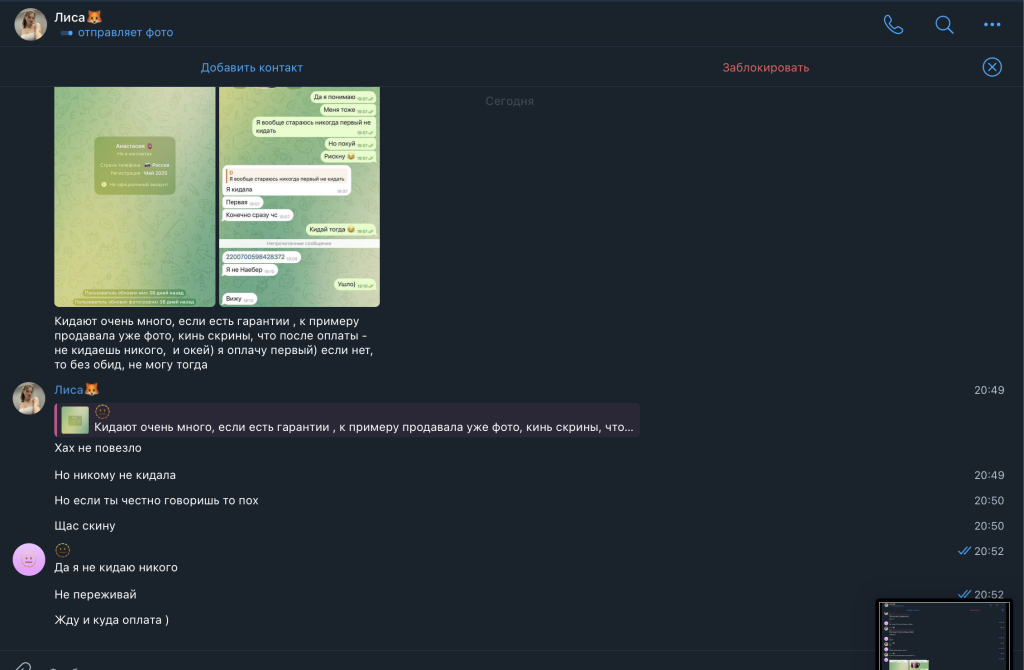Screen dimensions: 1024x670
Task: Open Лиса's profile avatar in header
Action: 30,25
